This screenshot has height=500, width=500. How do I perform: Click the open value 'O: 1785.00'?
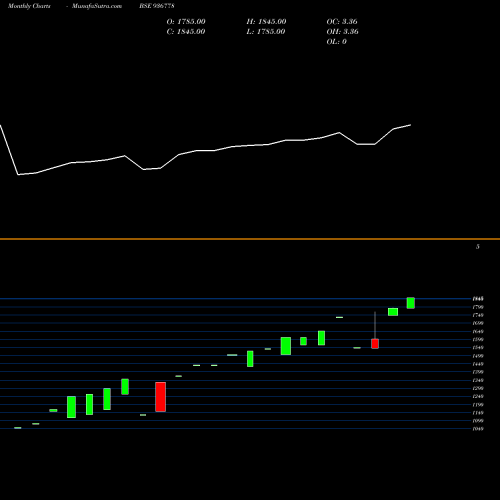pyautogui.click(x=186, y=22)
